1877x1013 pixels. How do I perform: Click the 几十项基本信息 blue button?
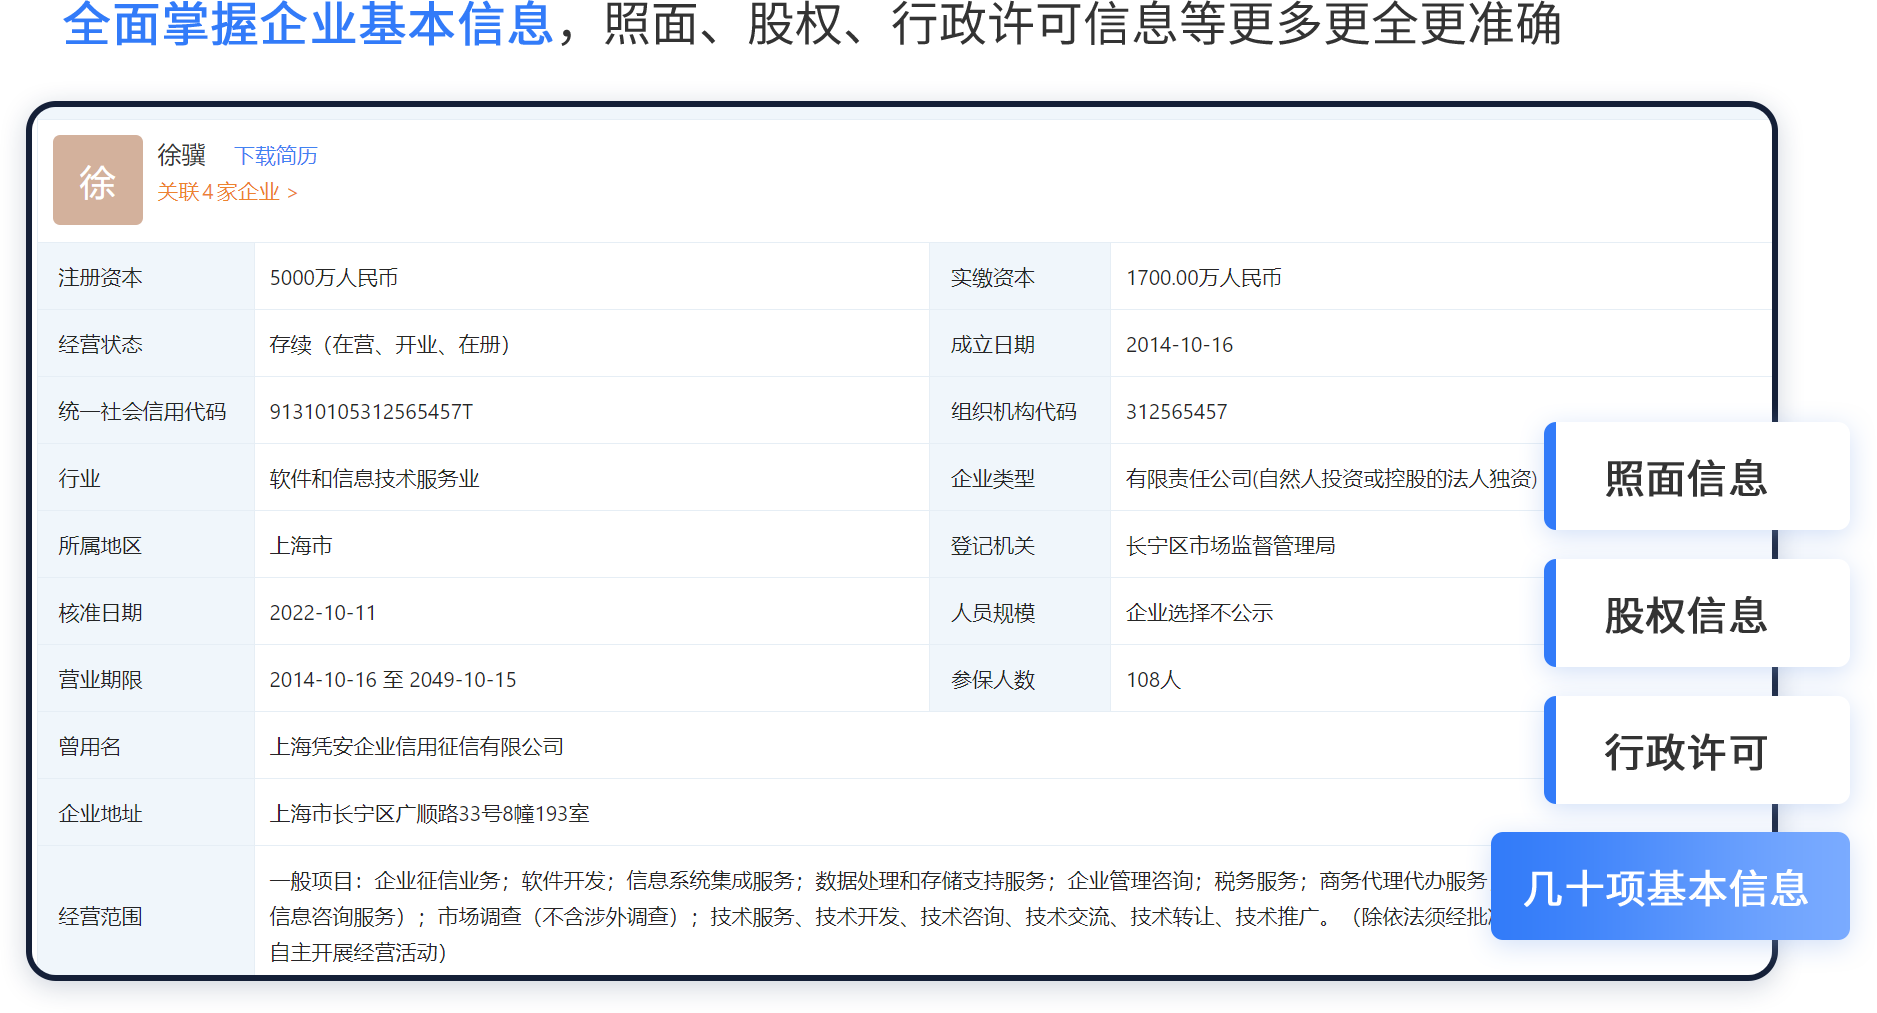[1668, 887]
